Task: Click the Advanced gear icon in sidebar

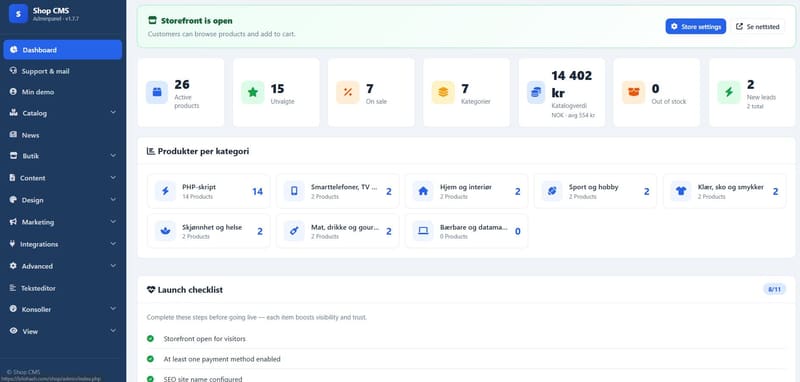Action: click(x=13, y=266)
